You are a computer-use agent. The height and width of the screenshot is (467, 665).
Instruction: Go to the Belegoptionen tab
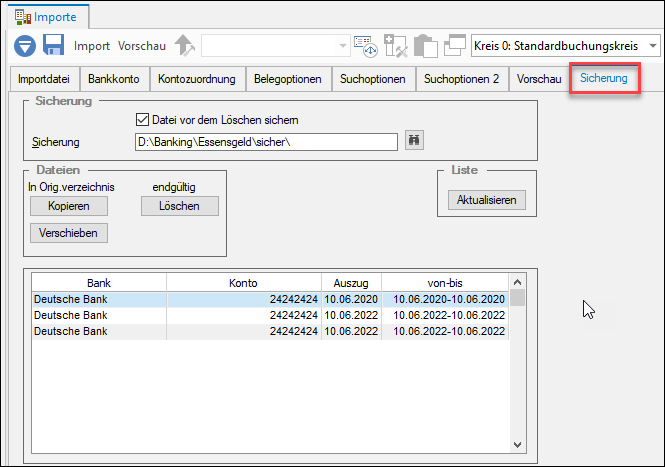coord(288,79)
